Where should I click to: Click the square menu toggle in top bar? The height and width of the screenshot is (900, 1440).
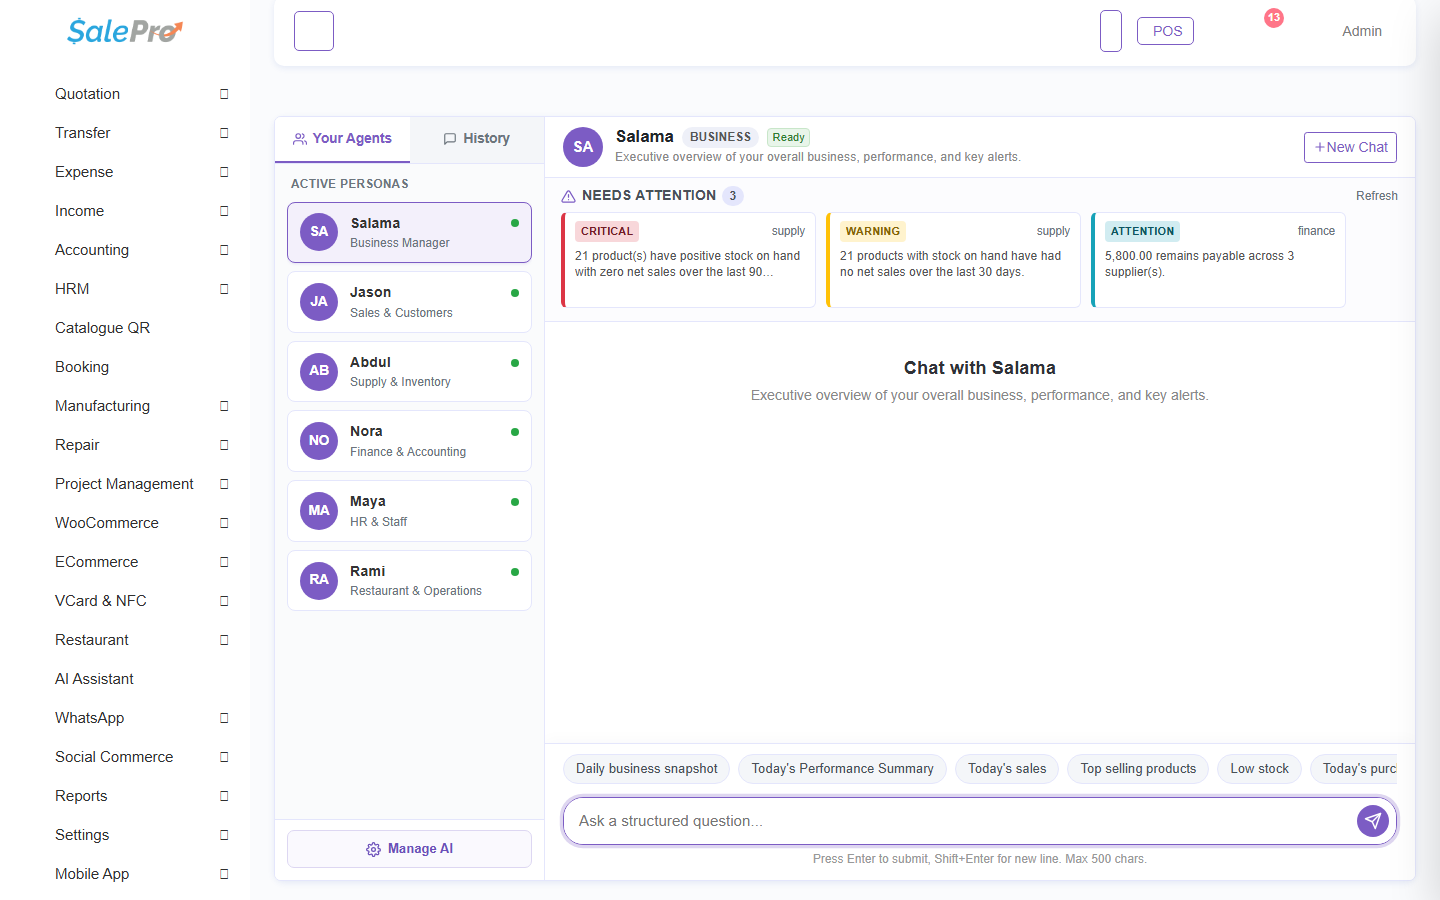pyautogui.click(x=314, y=31)
